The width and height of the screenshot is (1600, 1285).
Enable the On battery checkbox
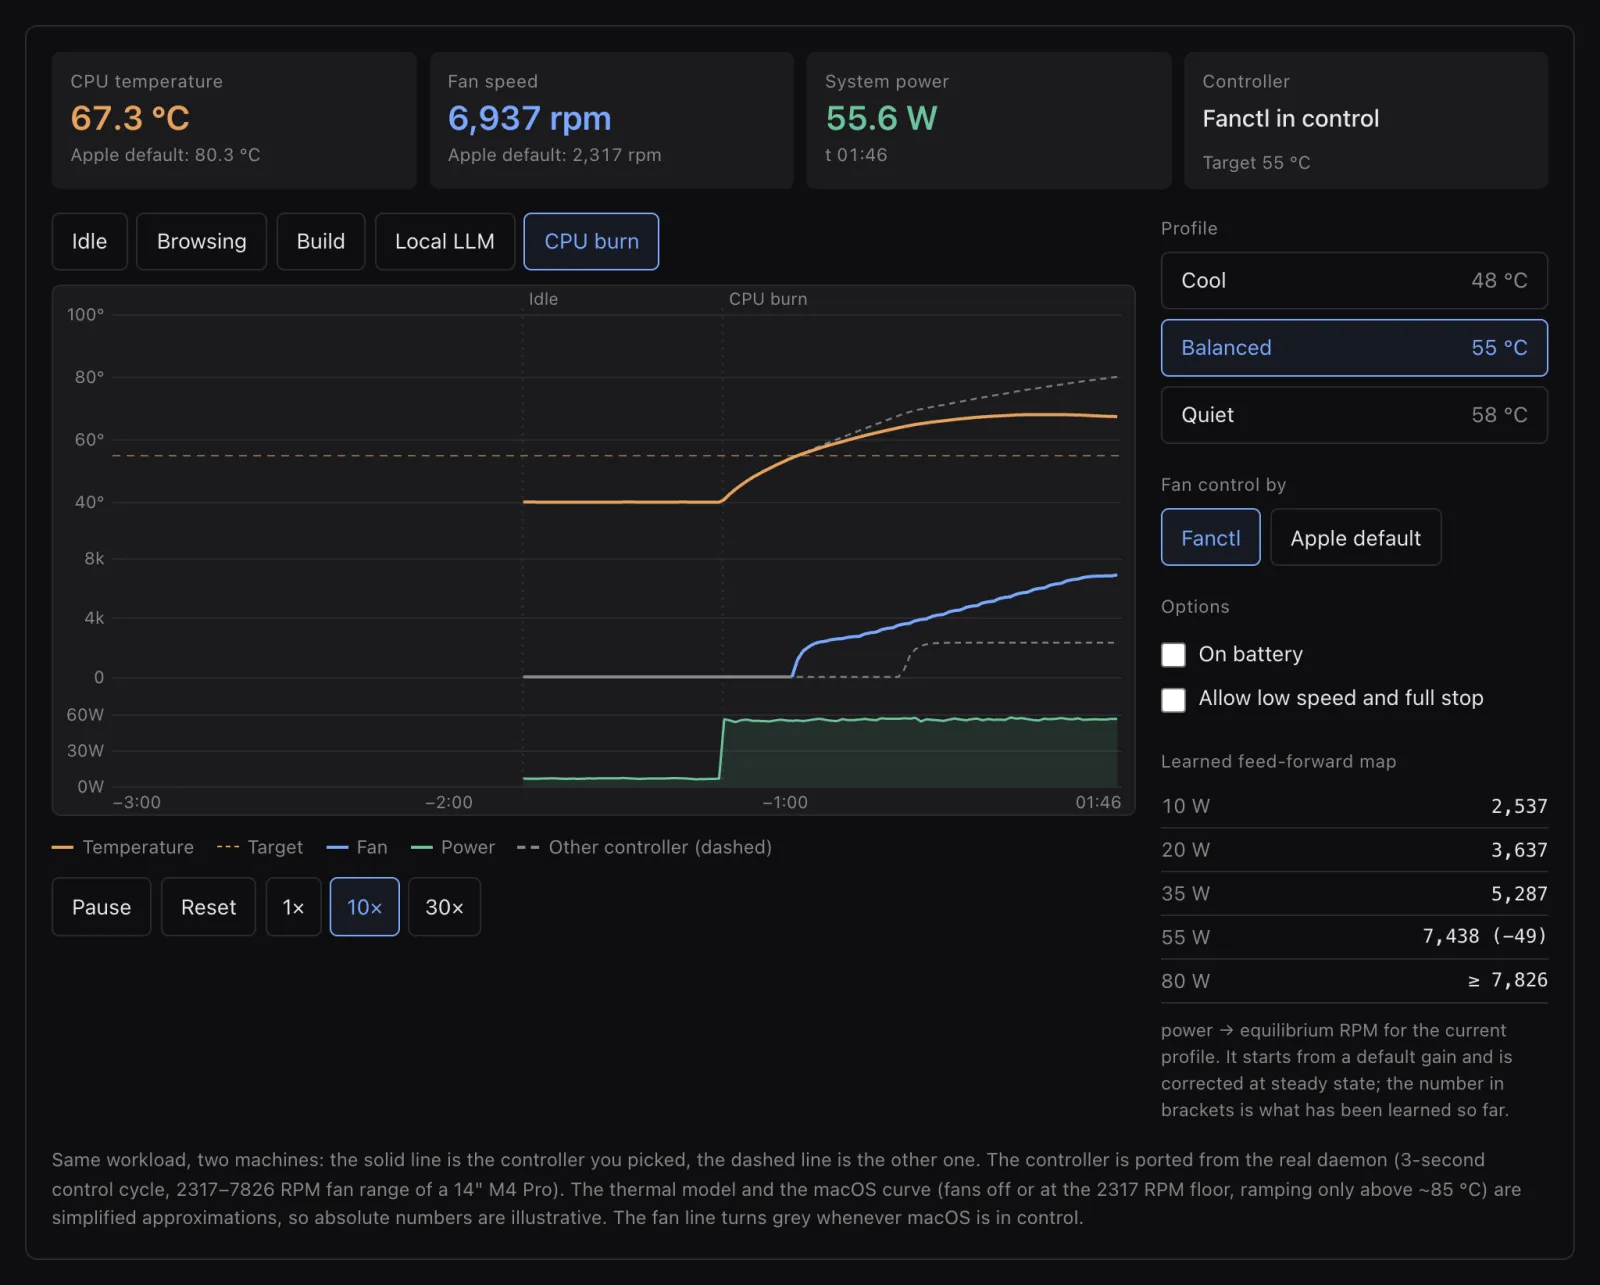pos(1173,655)
